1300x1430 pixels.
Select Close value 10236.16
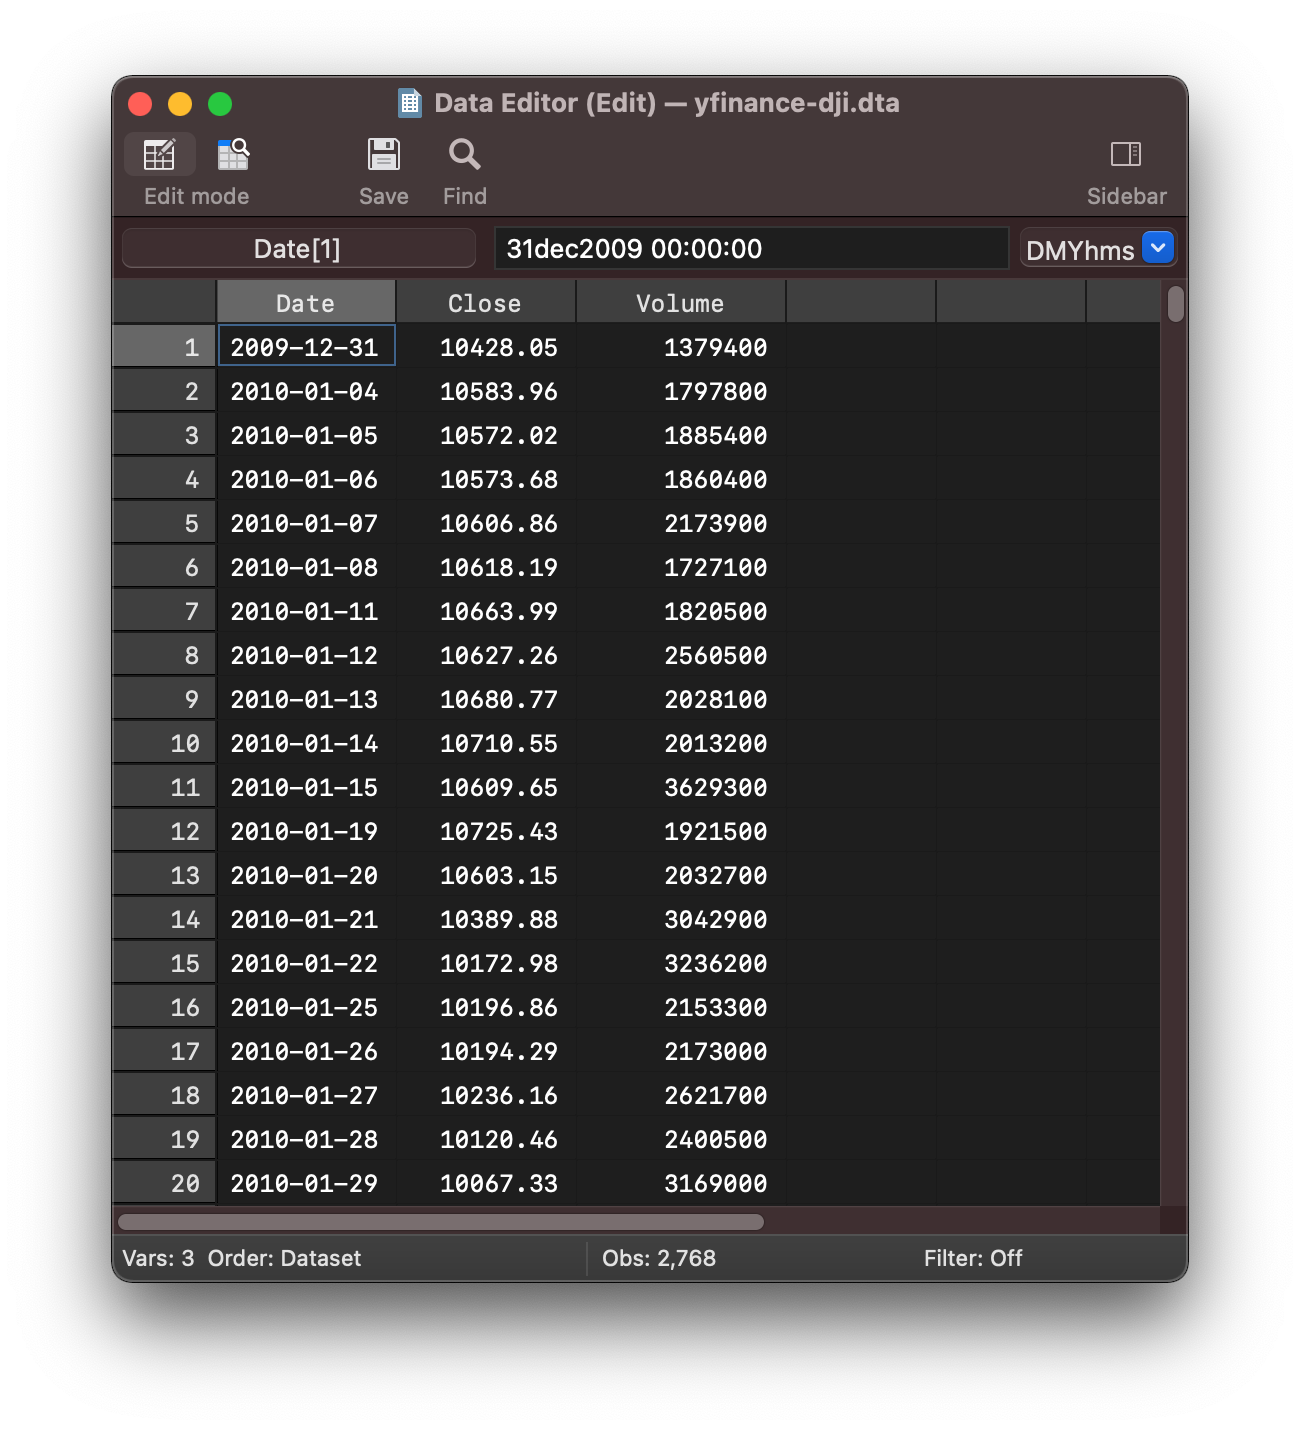(487, 1095)
